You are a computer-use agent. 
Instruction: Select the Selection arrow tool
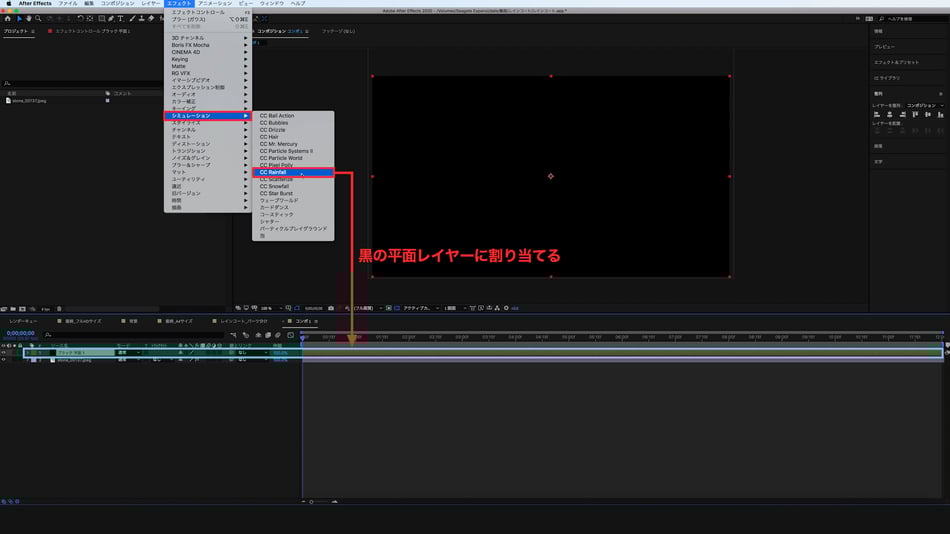click(x=19, y=18)
